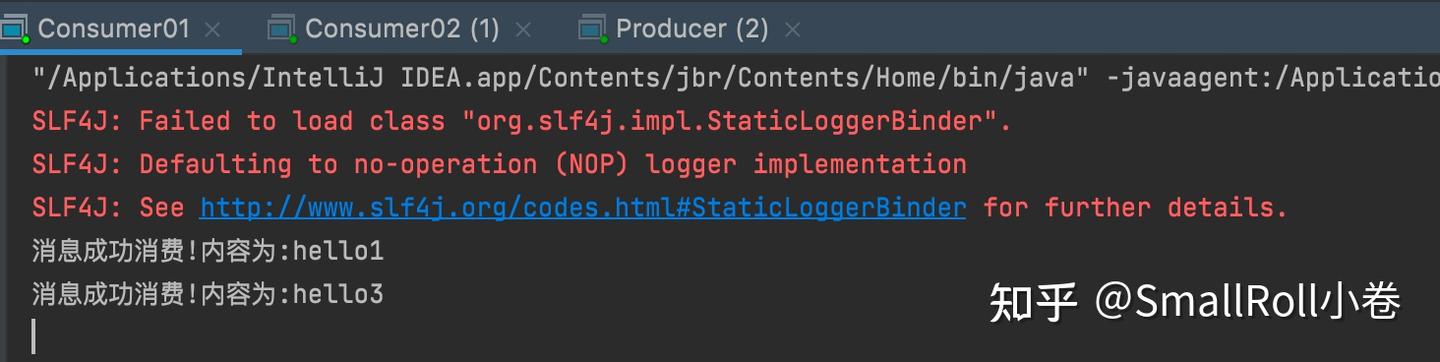
Task: Click the 知乎 watermark text
Action: (x=1033, y=301)
